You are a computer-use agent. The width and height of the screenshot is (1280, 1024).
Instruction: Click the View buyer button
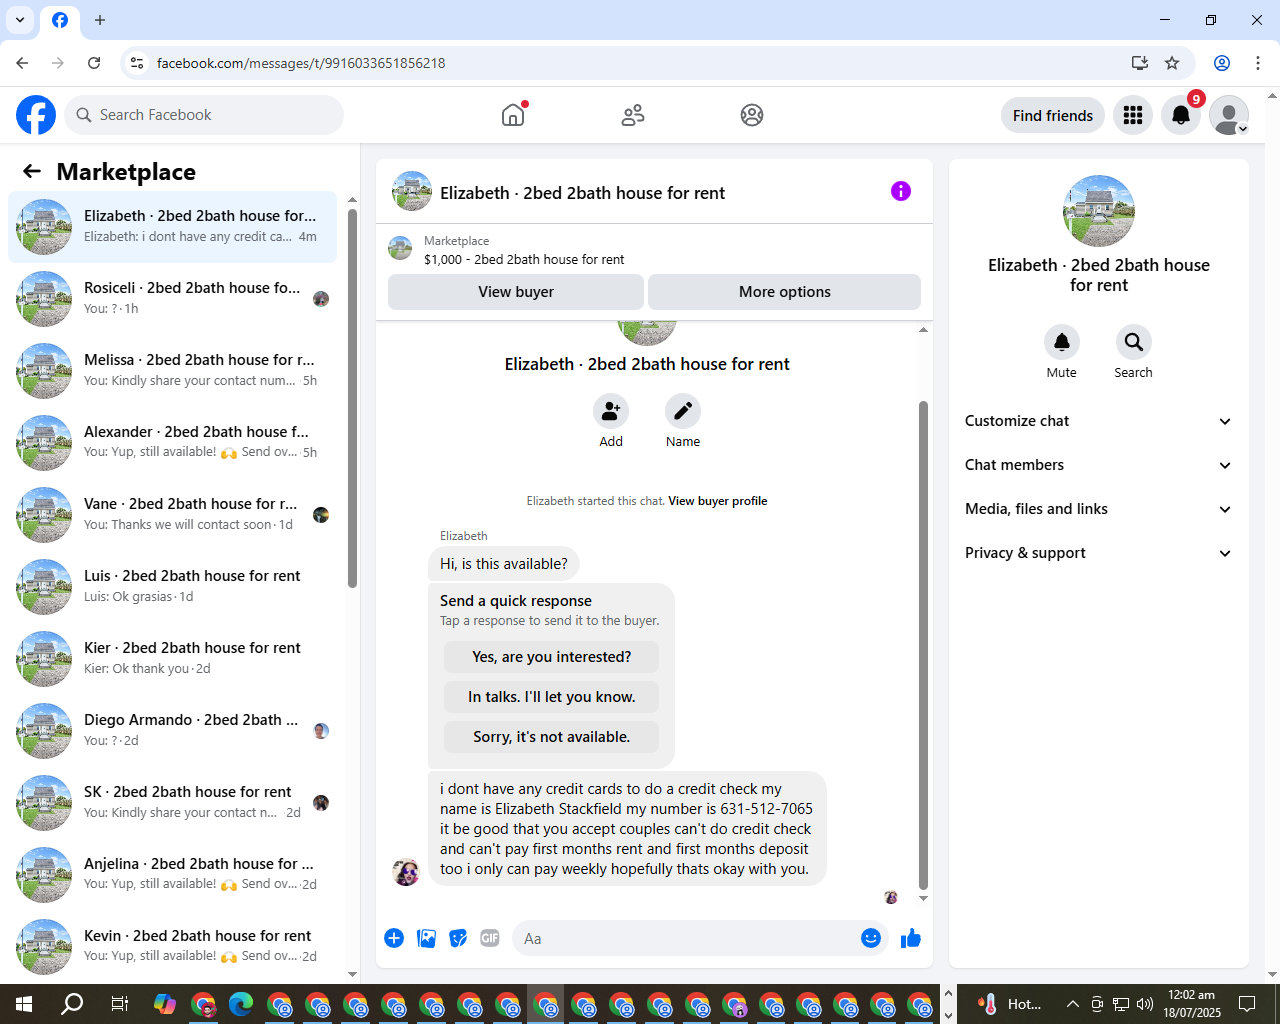[516, 292]
